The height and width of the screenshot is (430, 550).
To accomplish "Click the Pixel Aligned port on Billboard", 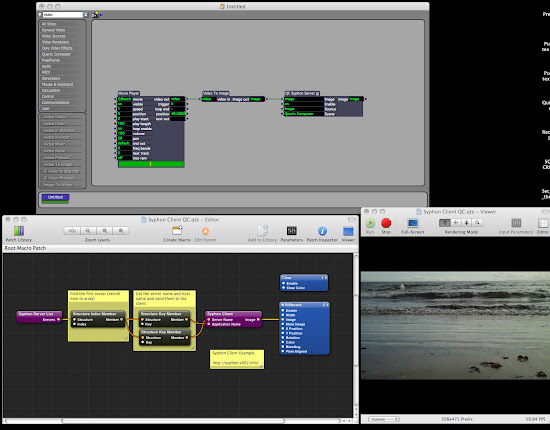I will (283, 351).
